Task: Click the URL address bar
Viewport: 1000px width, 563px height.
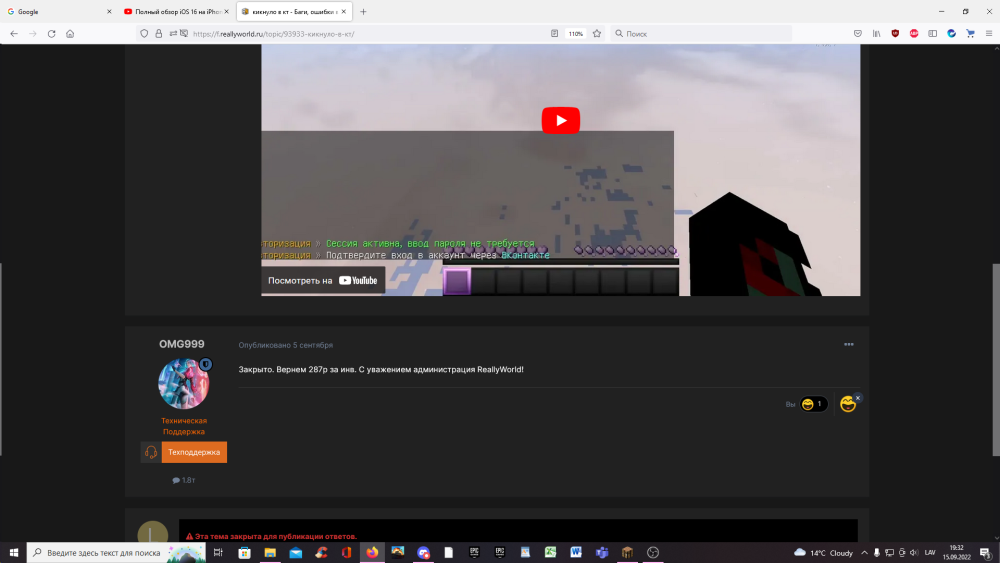Action: click(x=370, y=34)
